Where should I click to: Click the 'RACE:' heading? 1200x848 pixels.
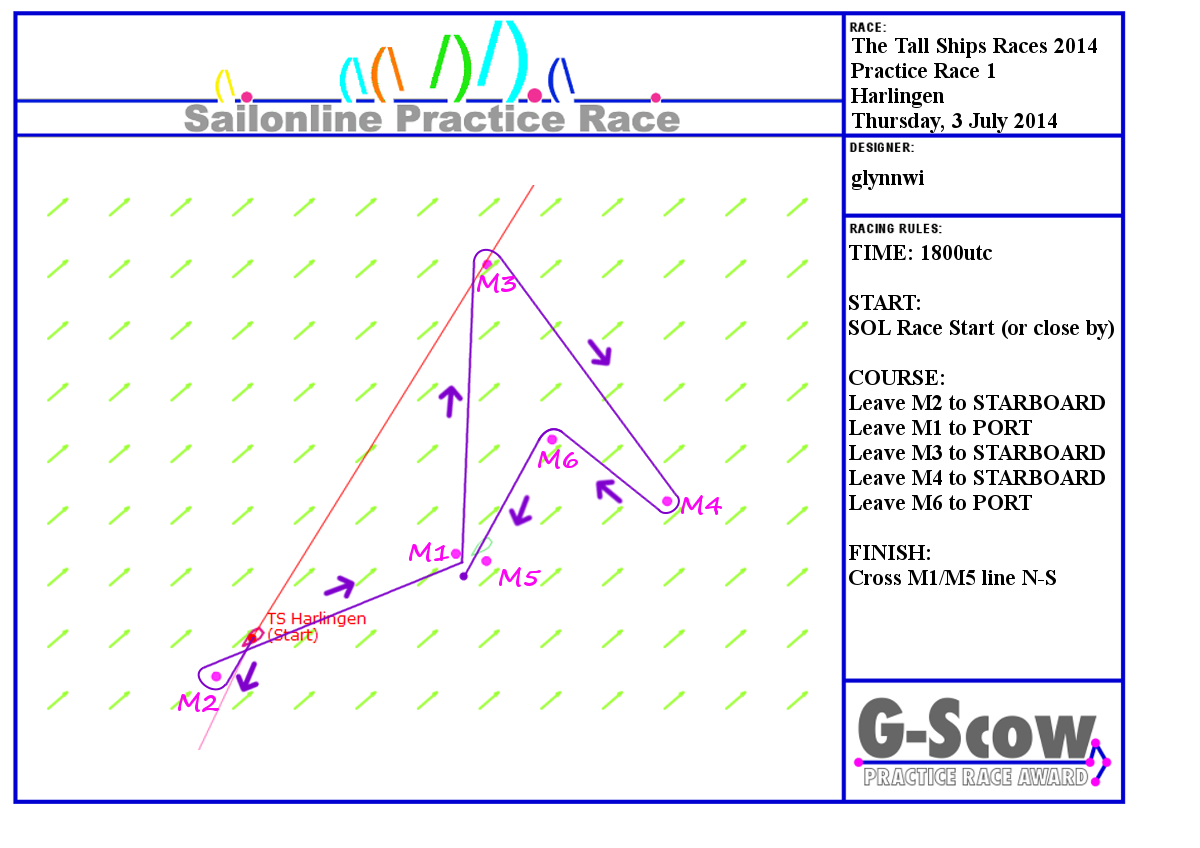866,27
